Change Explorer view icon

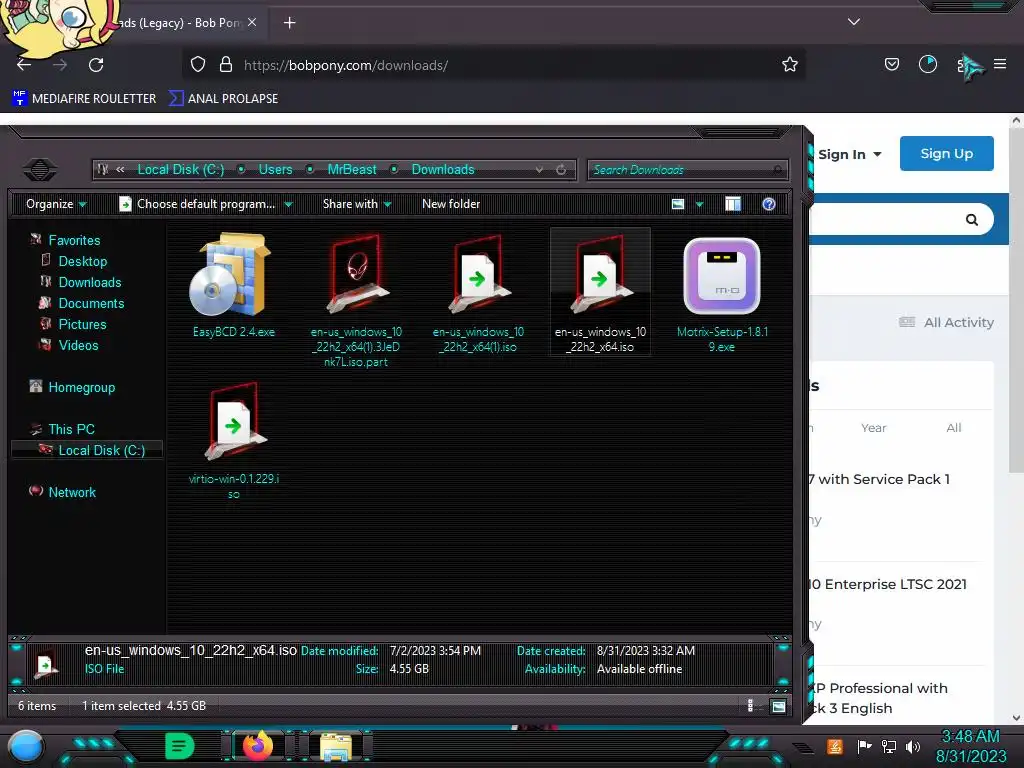click(x=678, y=204)
